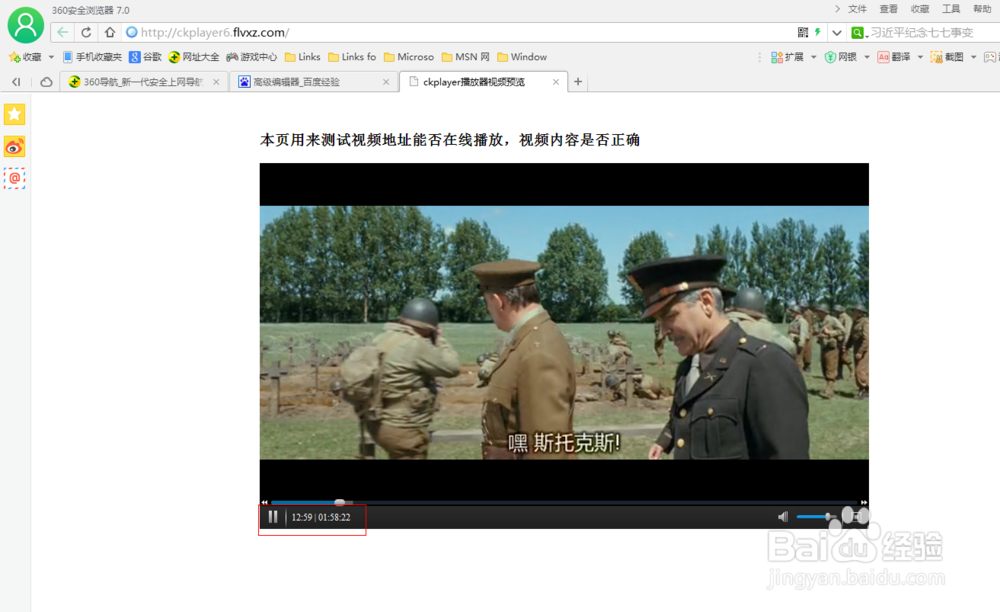
Task: Open the 游戏中心 bookmark
Action: pos(252,57)
